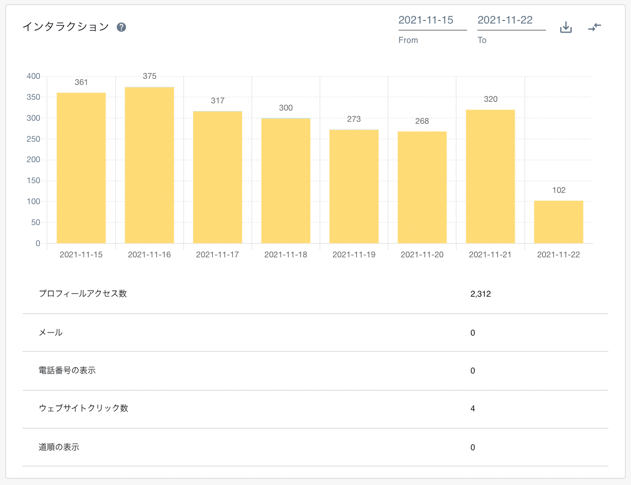Screen dimensions: 631x485
Task: Select the 2021-11-21 bar with value 320
Action: pos(490,176)
